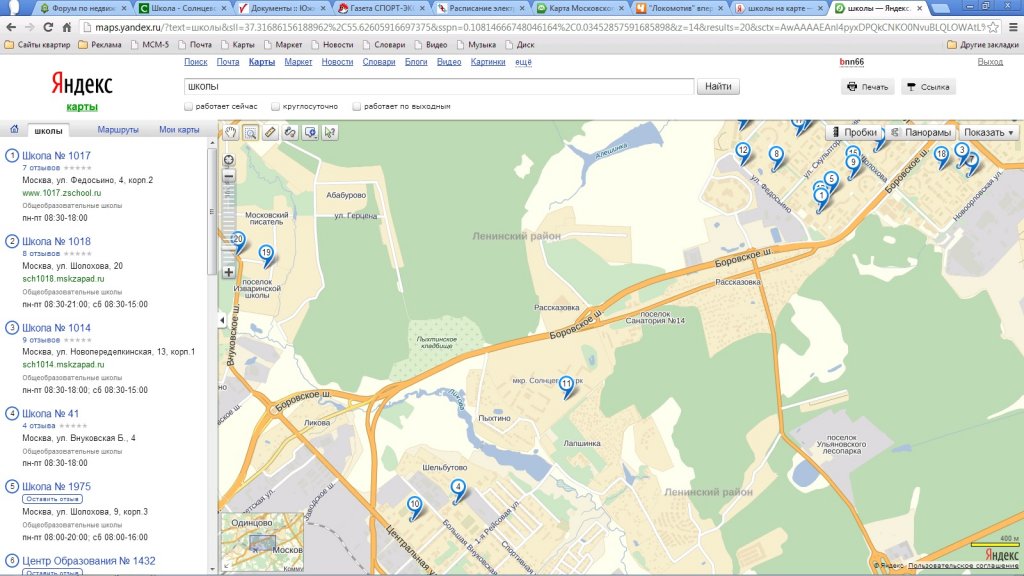Zoom out with the minus button
The width and height of the screenshot is (1024, 576).
coord(229,176)
